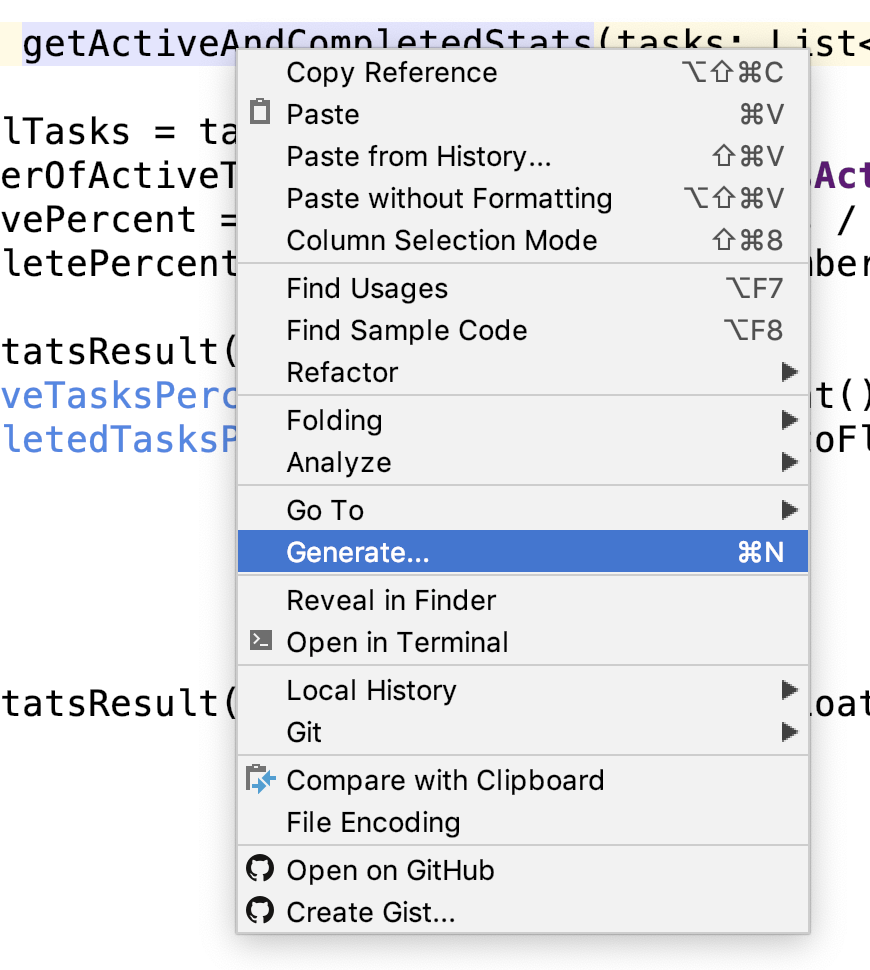Select Copy Reference from context menu
This screenshot has width=870, height=970.
391,73
